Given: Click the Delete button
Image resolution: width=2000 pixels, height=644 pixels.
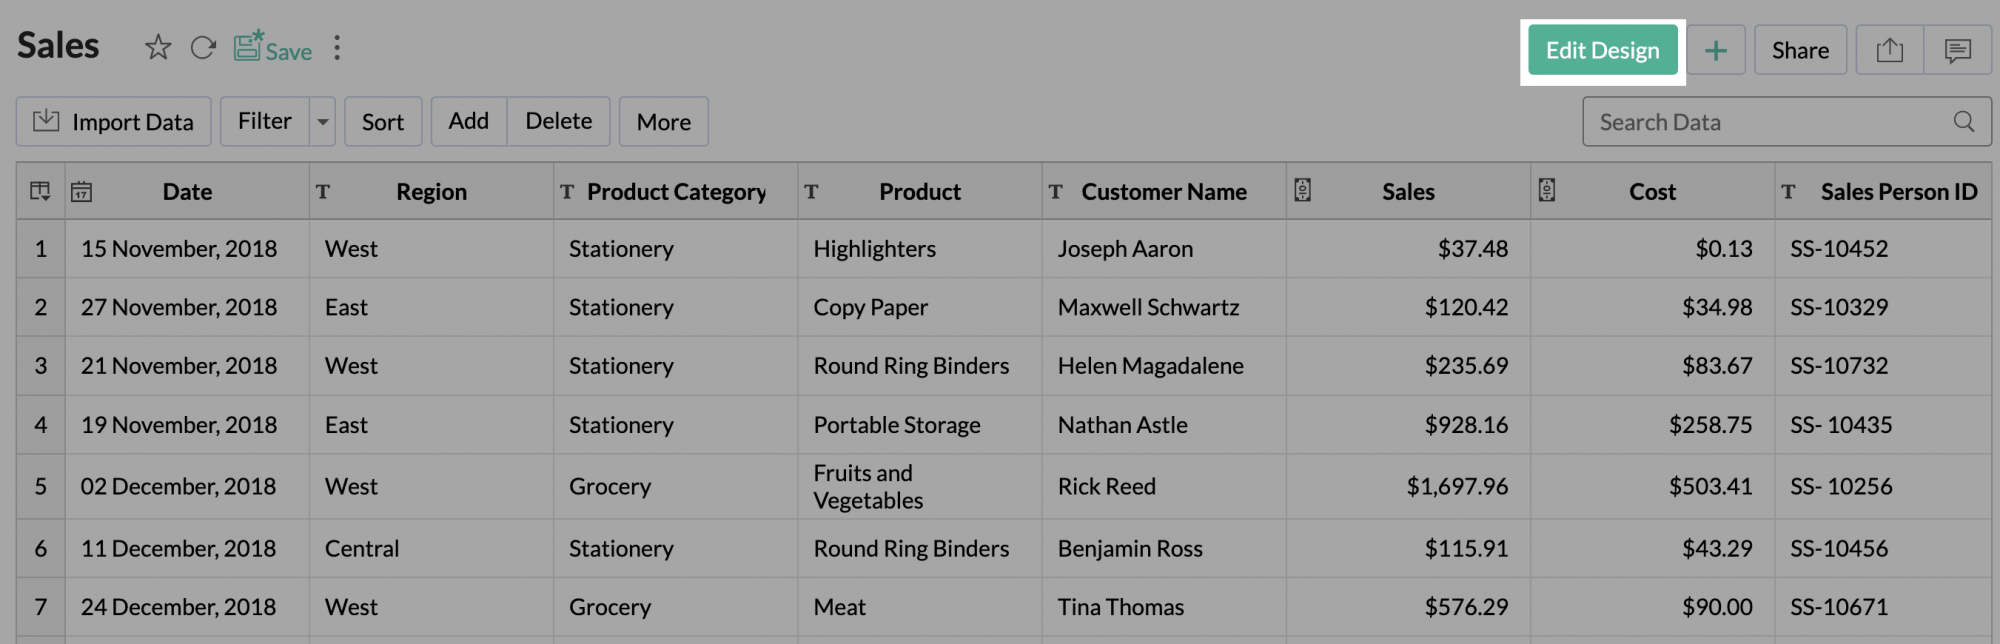Looking at the screenshot, I should [558, 122].
